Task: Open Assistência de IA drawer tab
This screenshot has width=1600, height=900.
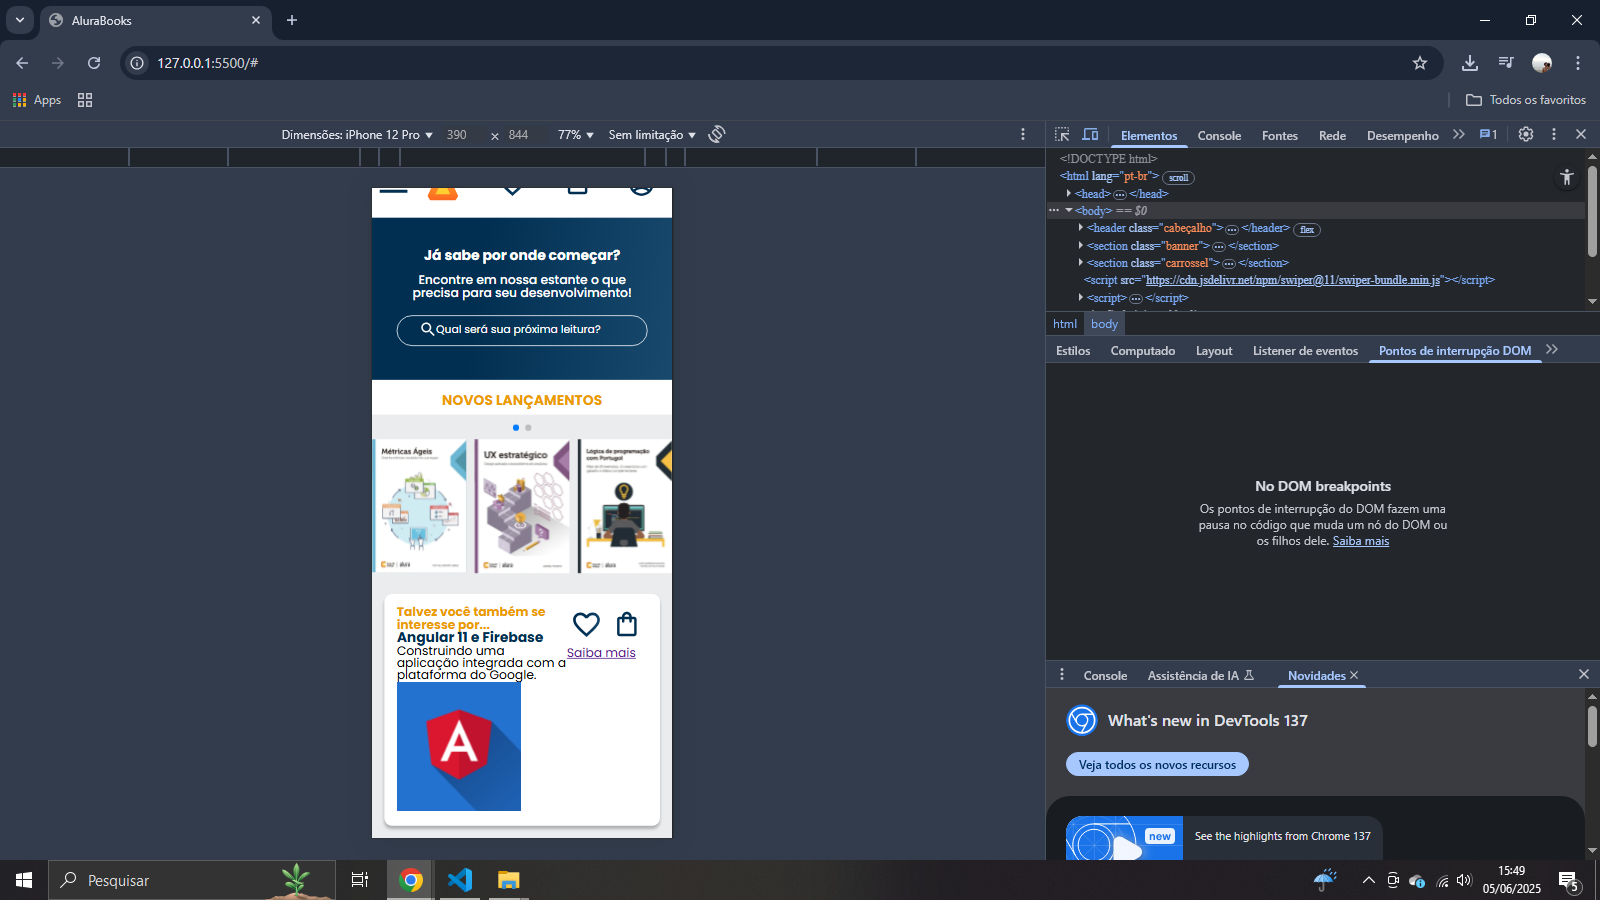Action: pyautogui.click(x=1200, y=676)
